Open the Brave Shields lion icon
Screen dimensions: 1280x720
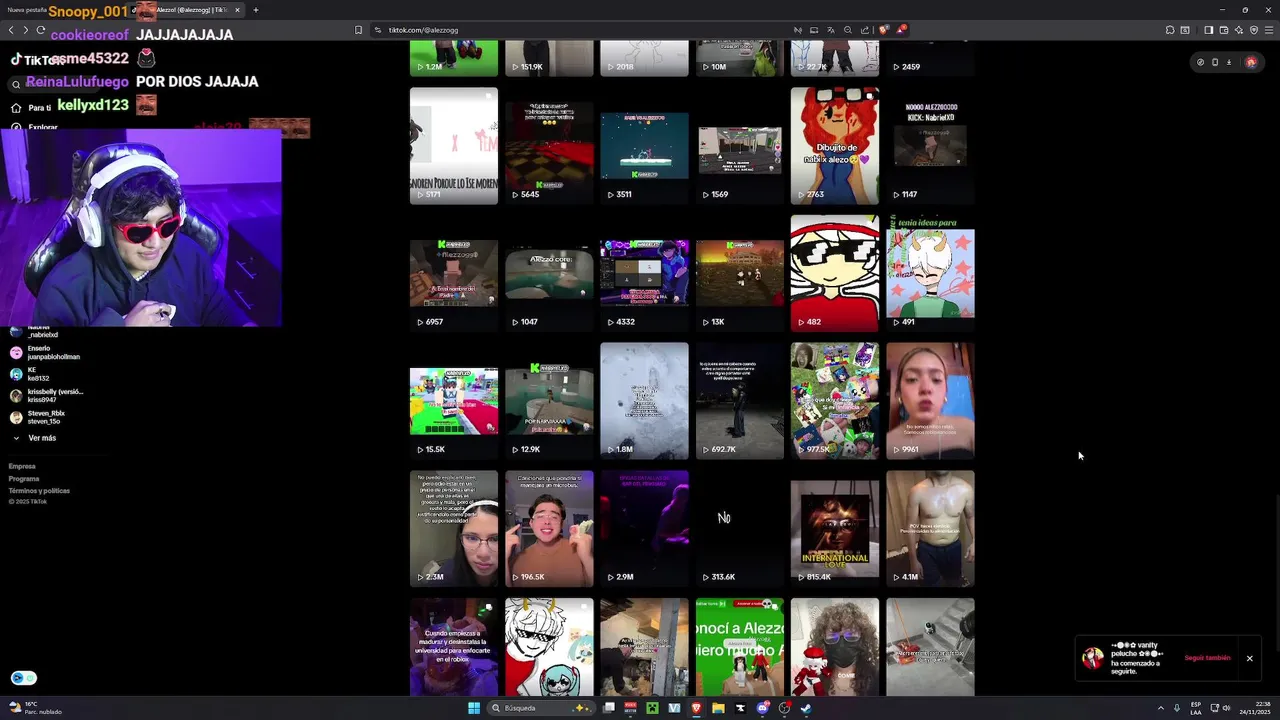pos(883,30)
